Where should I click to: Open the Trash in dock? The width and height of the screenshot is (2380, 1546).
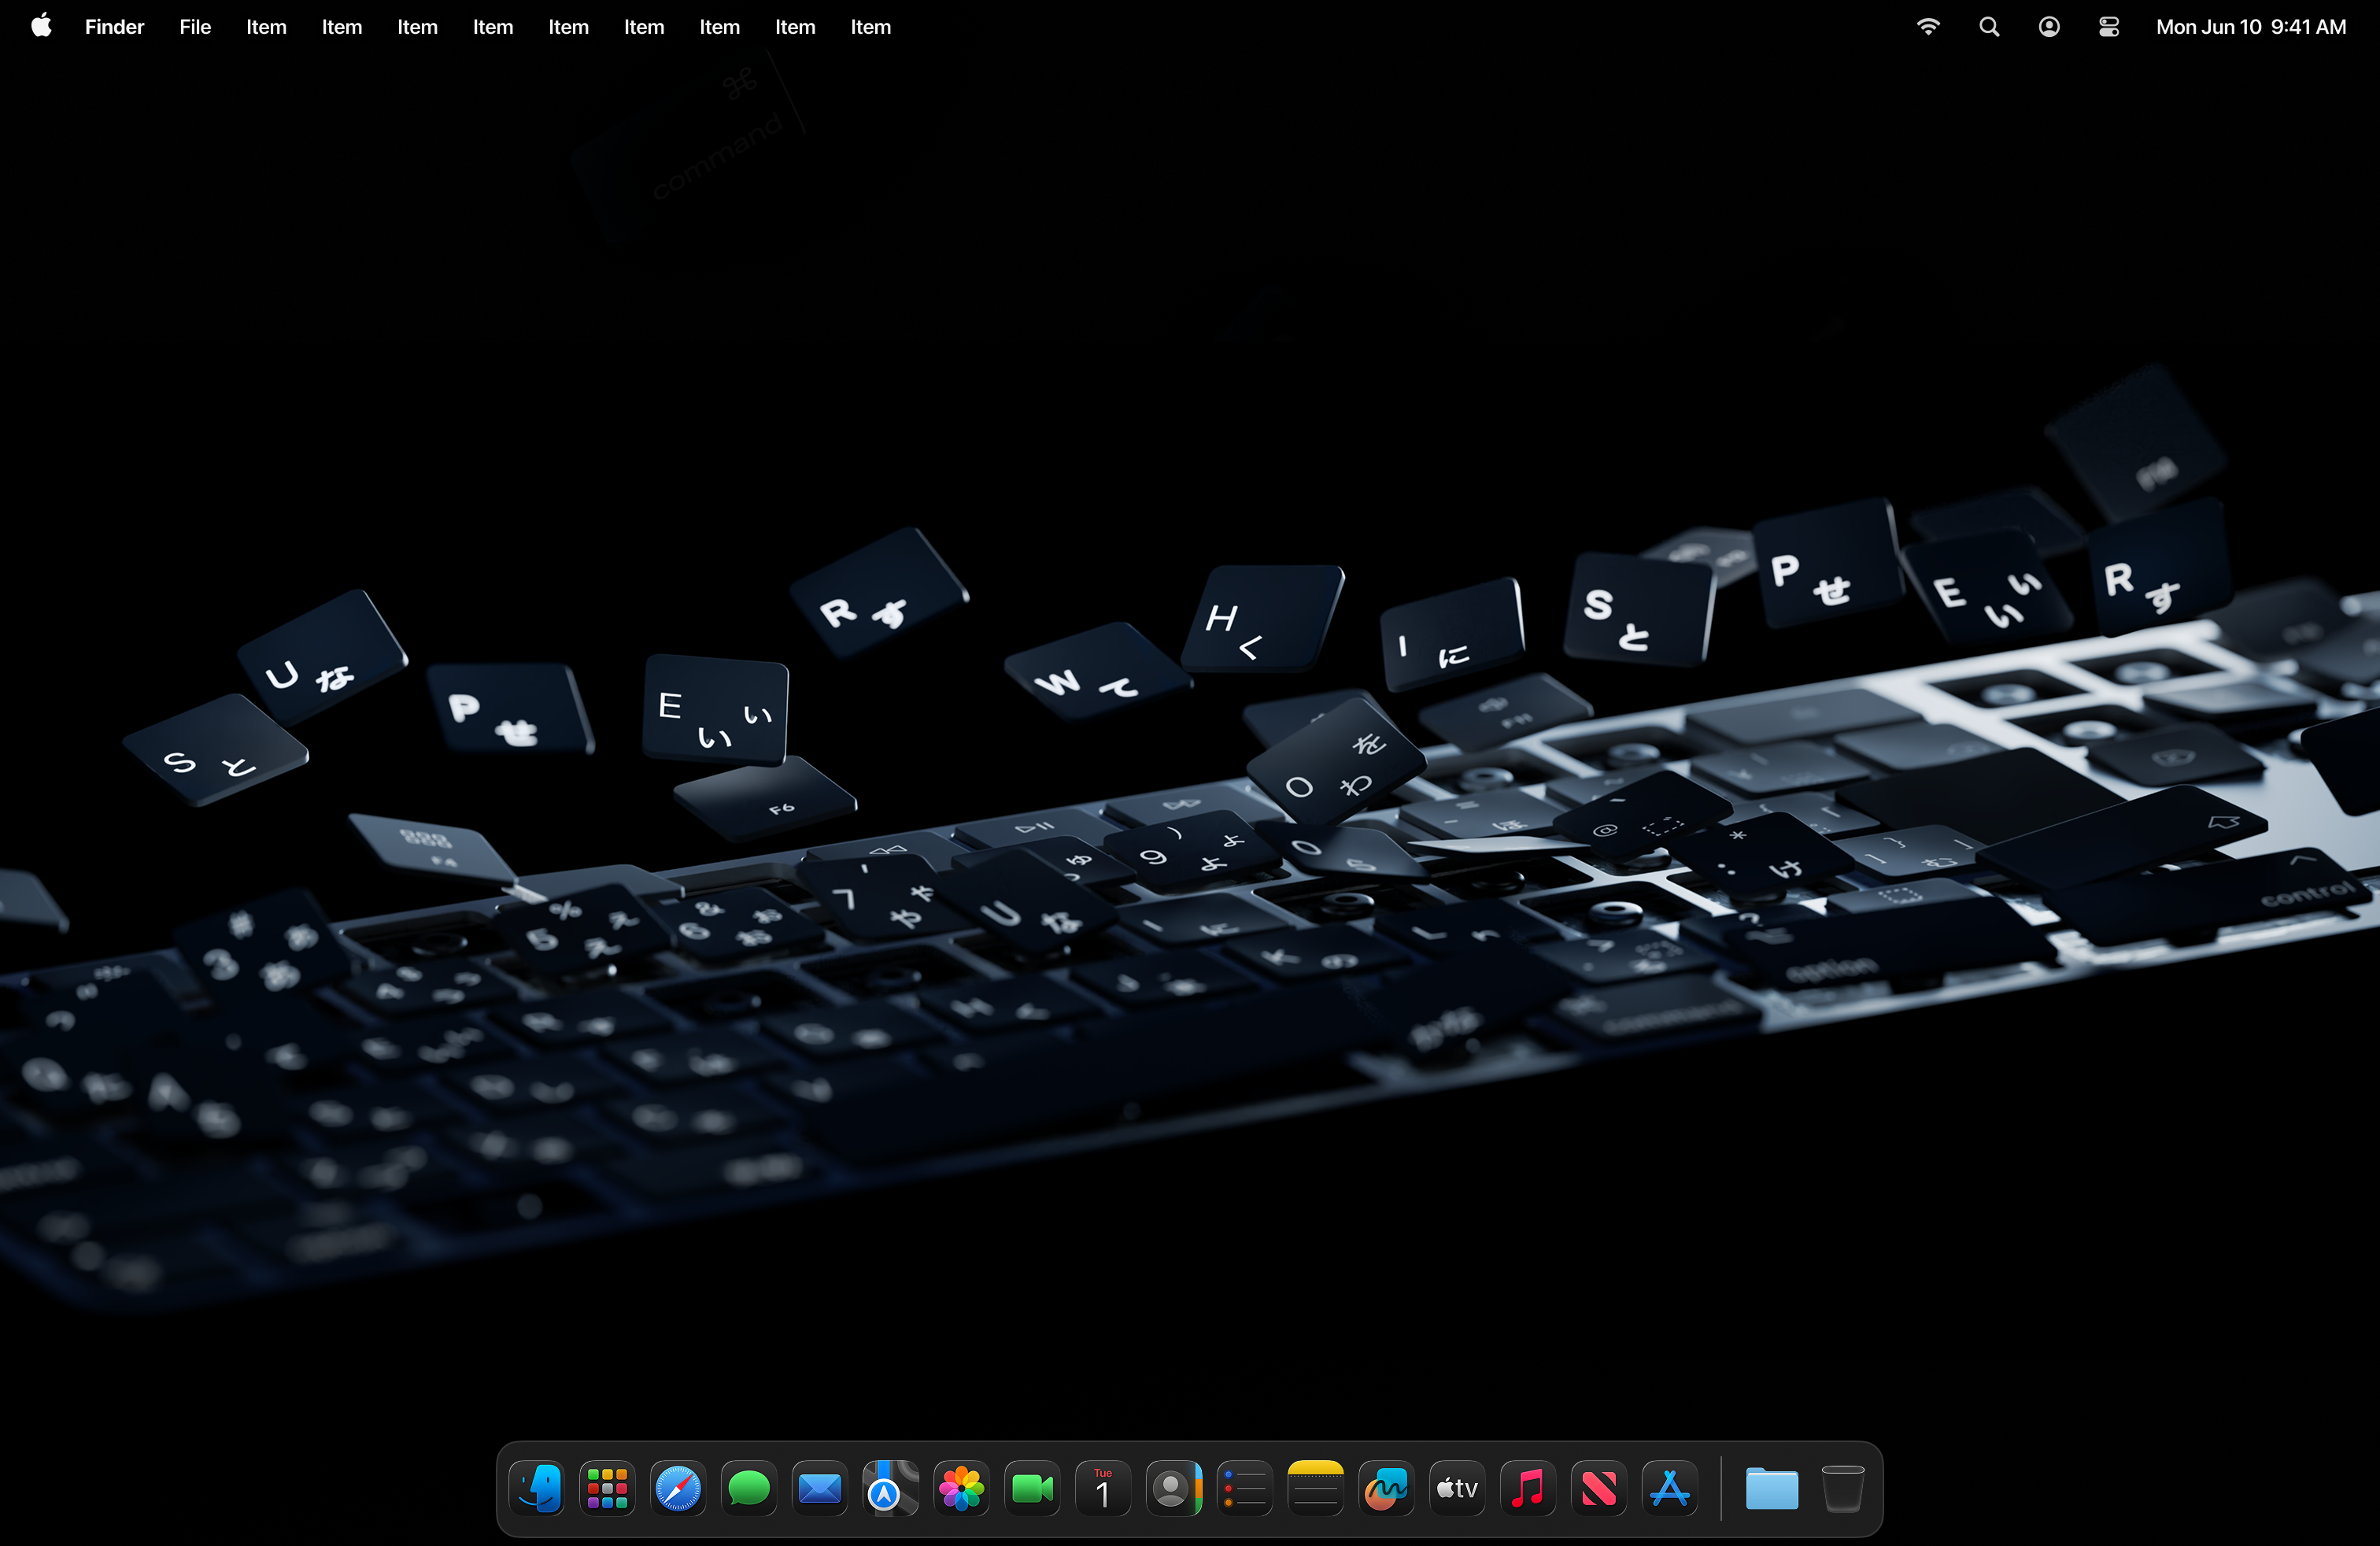tap(1842, 1489)
